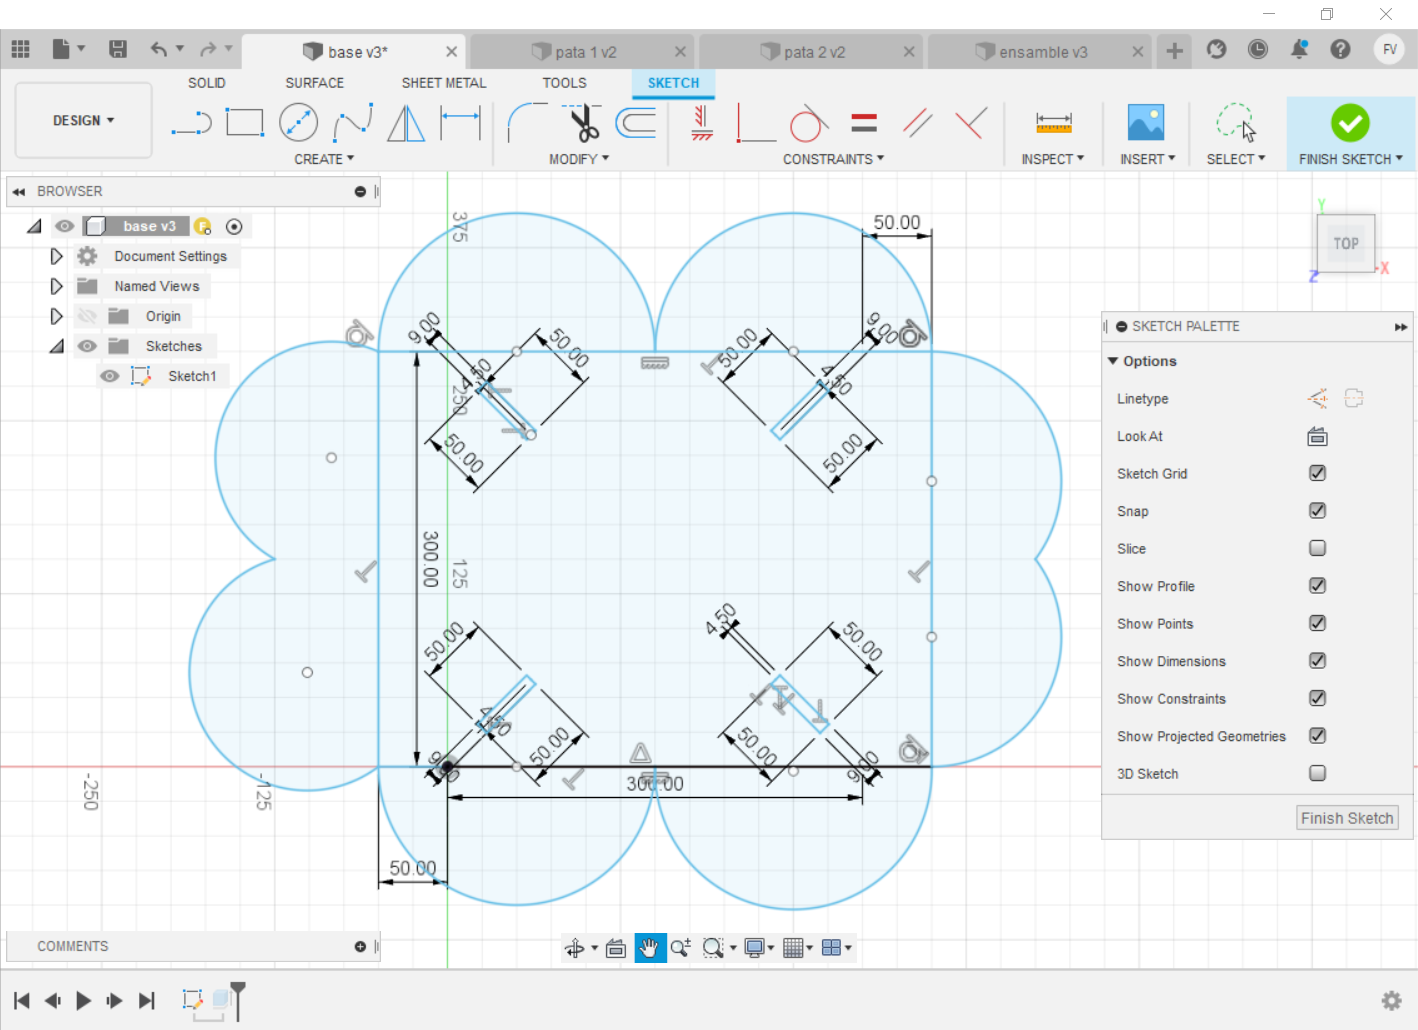This screenshot has width=1418, height=1030.
Task: Switch to the SOLID tab
Action: click(207, 83)
